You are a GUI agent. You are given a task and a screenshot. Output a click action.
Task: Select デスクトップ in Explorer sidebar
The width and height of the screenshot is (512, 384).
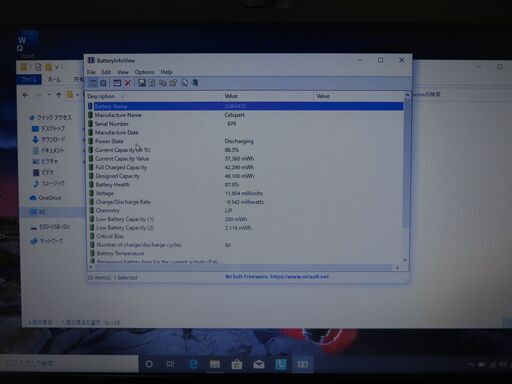48,129
